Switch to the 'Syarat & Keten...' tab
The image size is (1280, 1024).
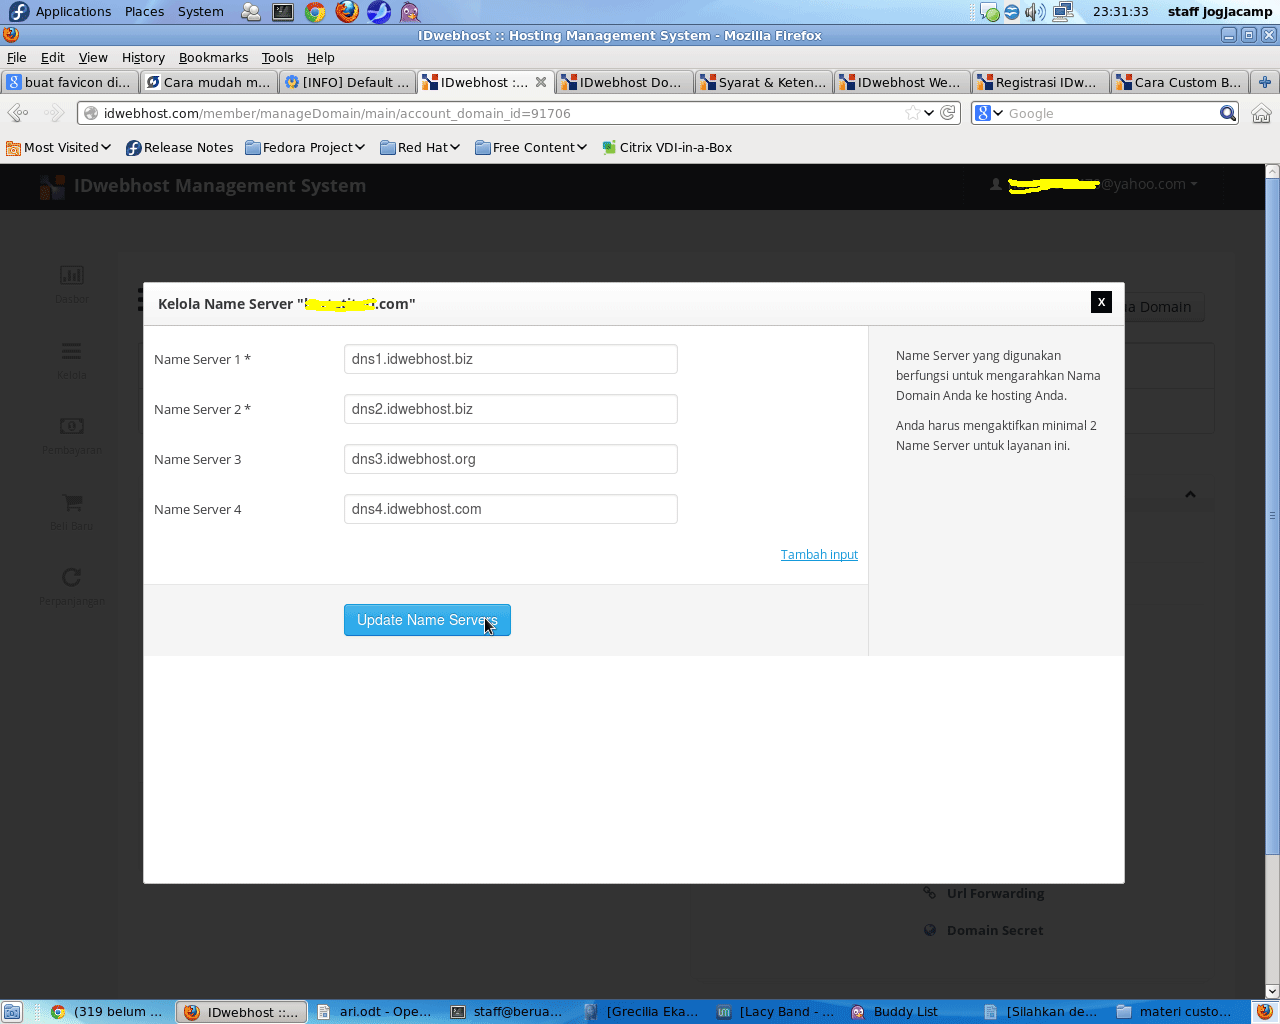click(763, 82)
